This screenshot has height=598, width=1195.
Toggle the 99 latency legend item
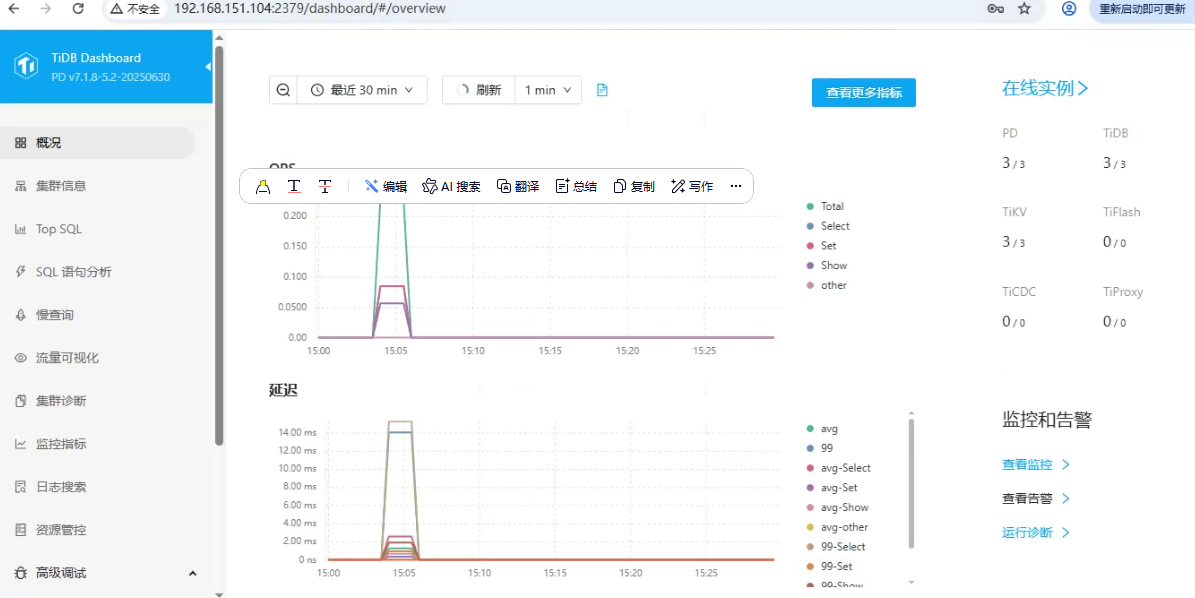click(820, 449)
